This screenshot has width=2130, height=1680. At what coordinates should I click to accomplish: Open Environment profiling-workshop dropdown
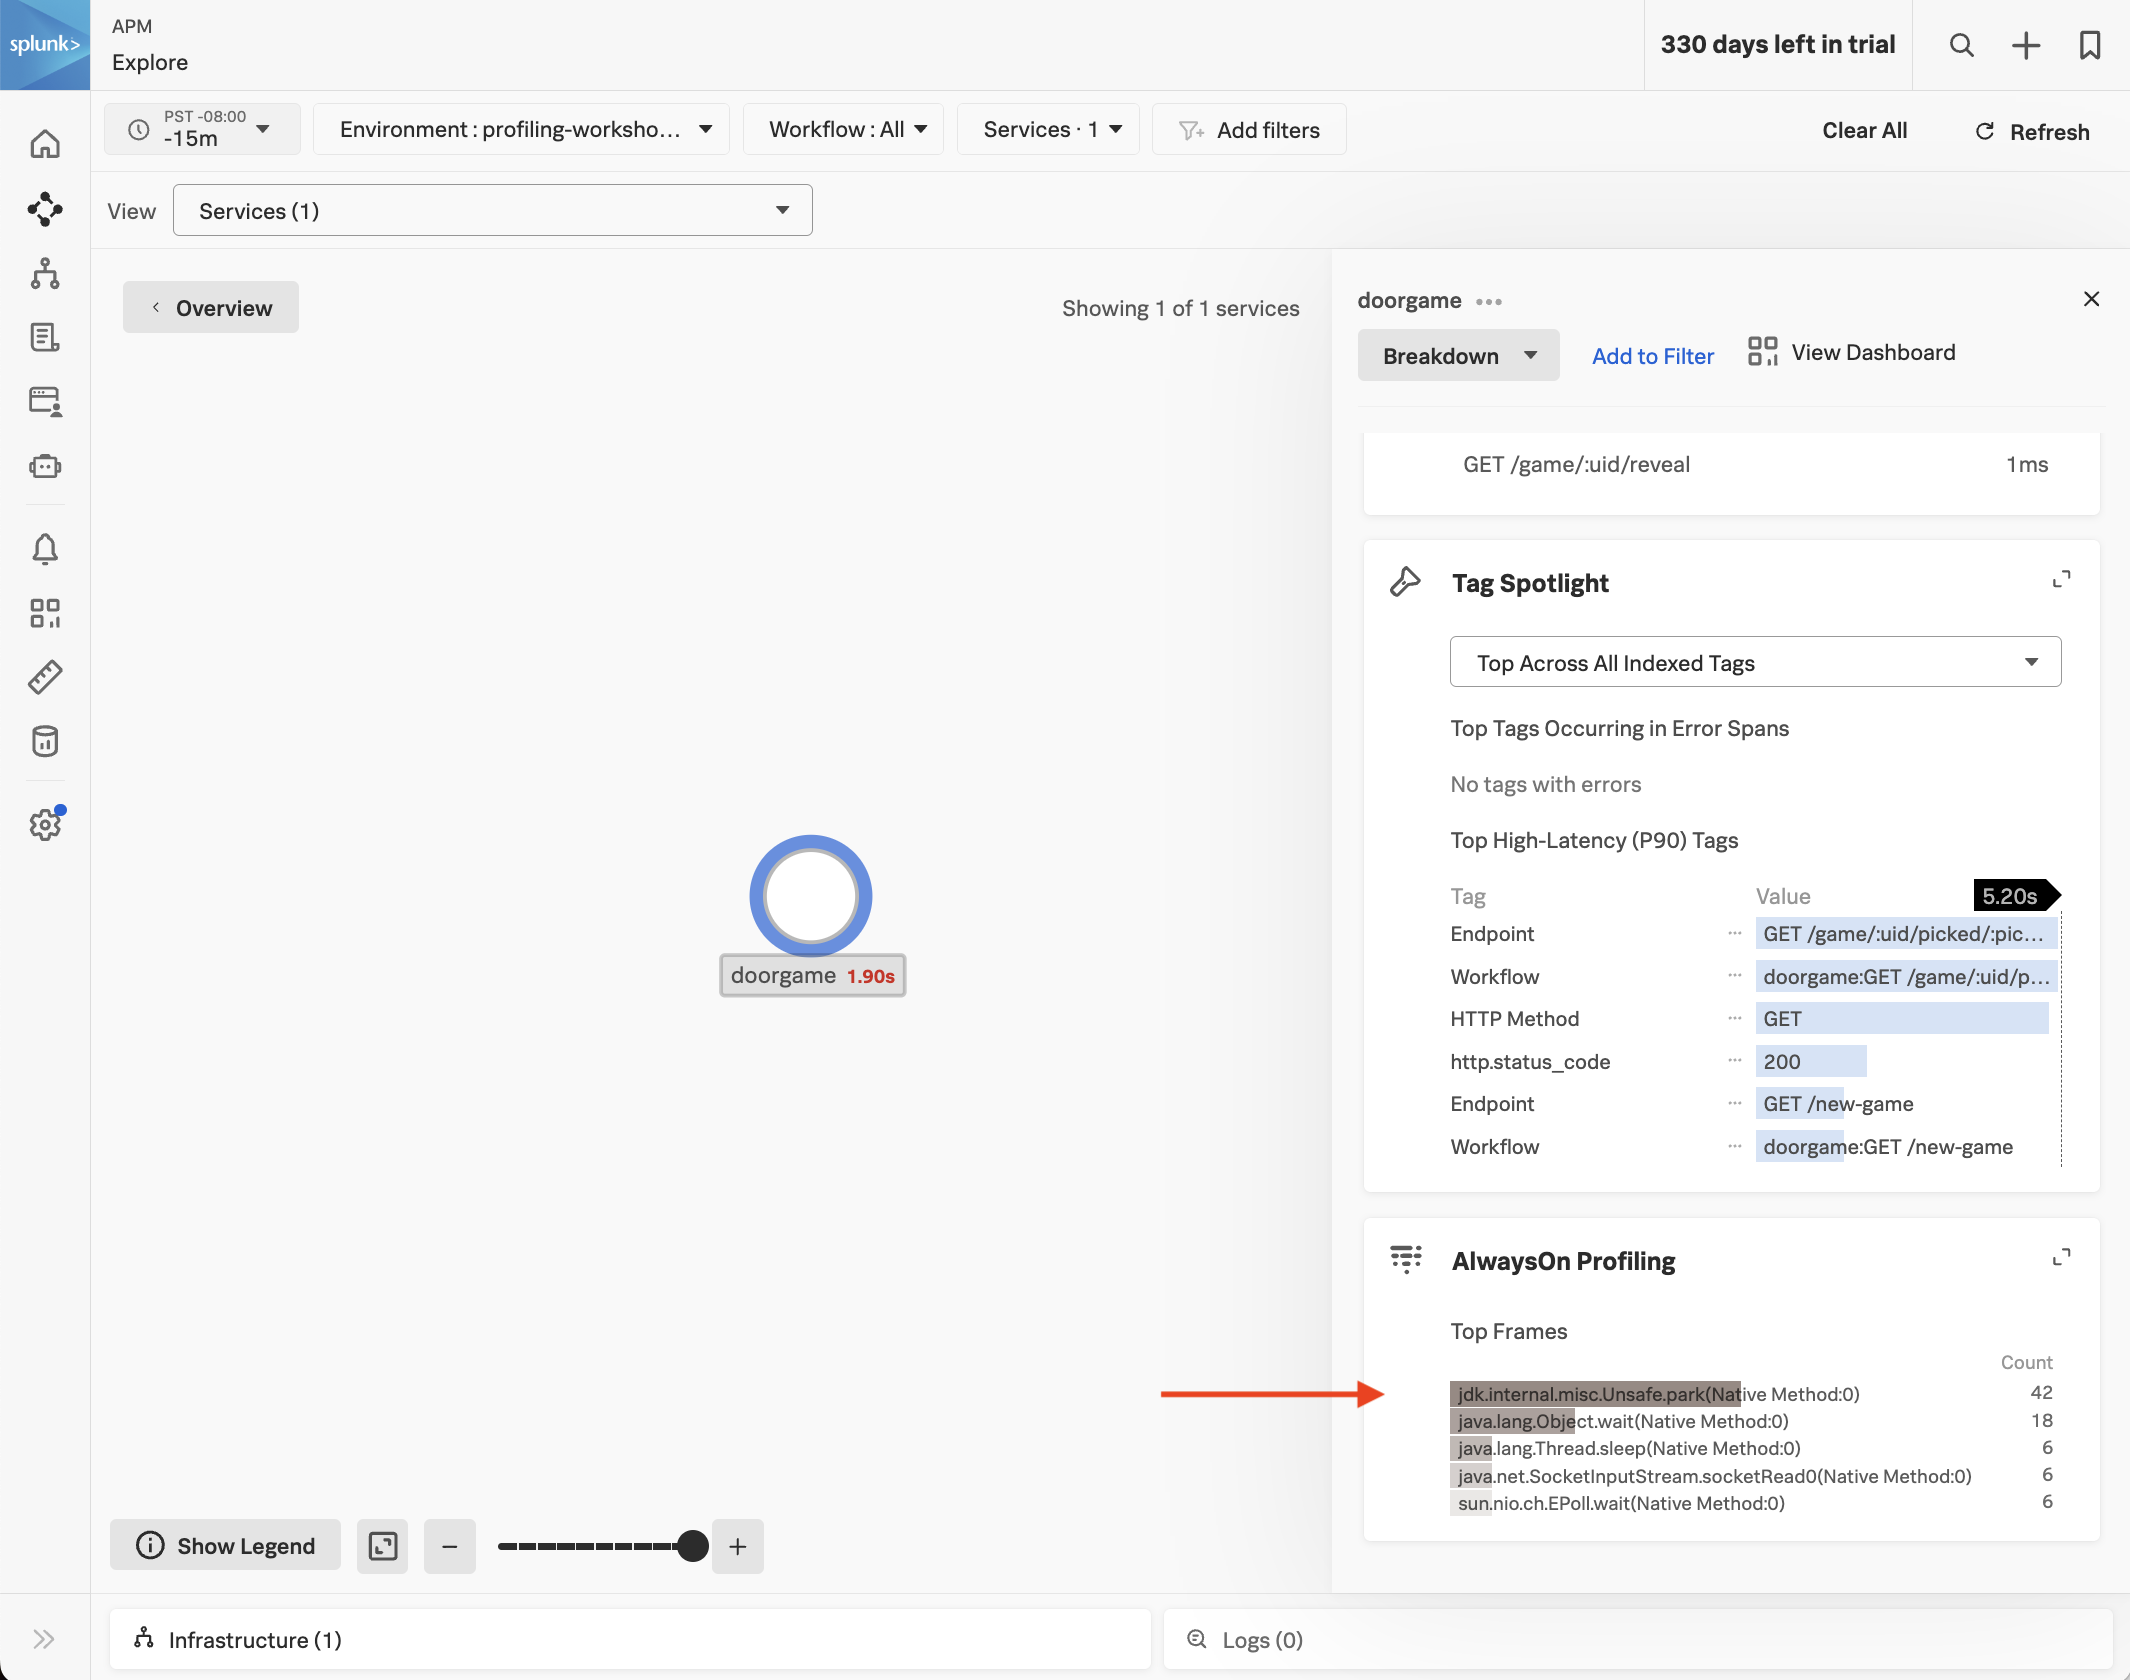coord(521,129)
